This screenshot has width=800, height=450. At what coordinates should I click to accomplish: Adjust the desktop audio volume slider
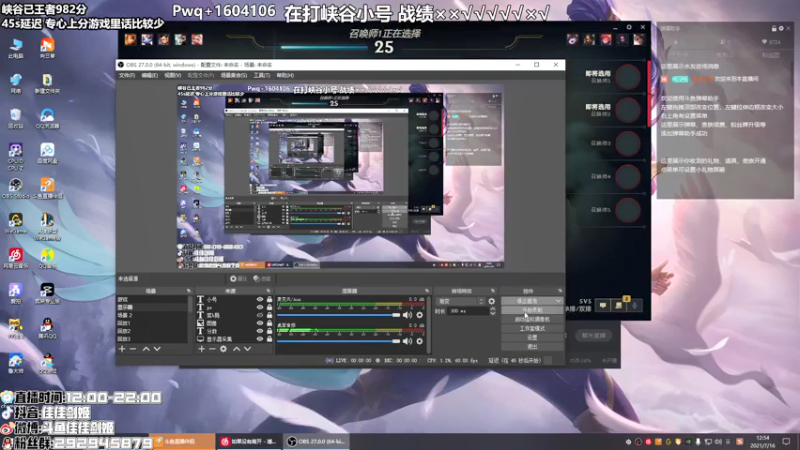pos(339,341)
